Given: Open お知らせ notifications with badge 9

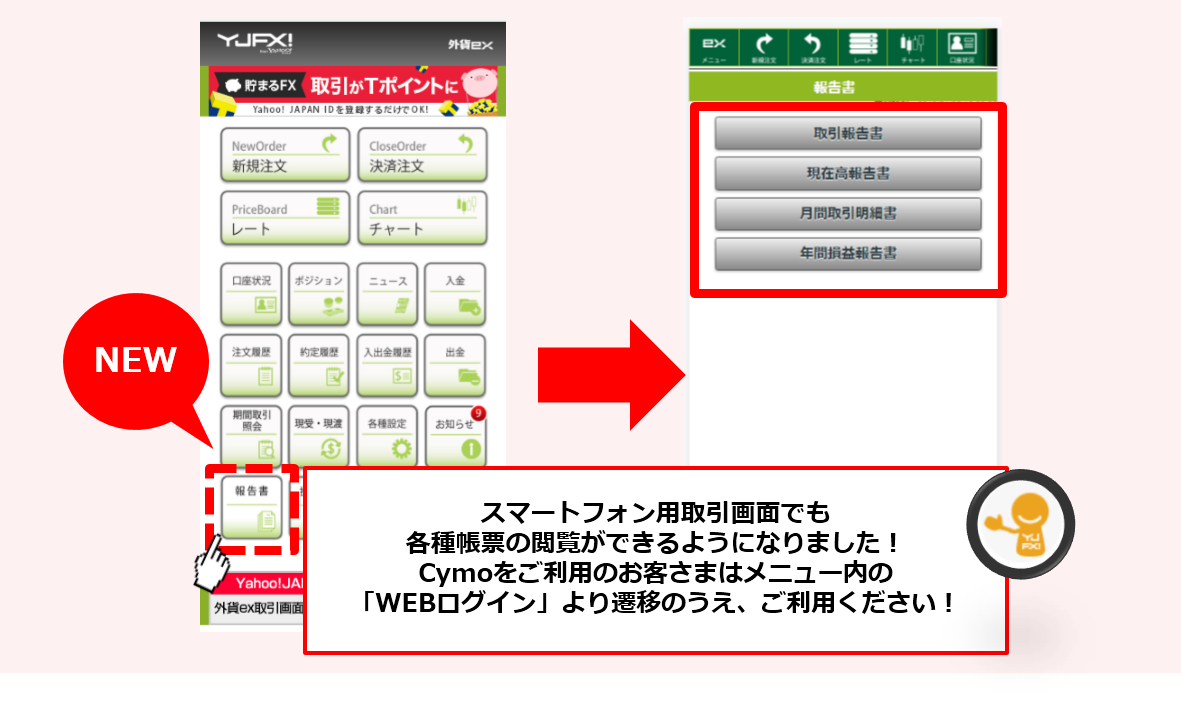Looking at the screenshot, I should click(455, 432).
